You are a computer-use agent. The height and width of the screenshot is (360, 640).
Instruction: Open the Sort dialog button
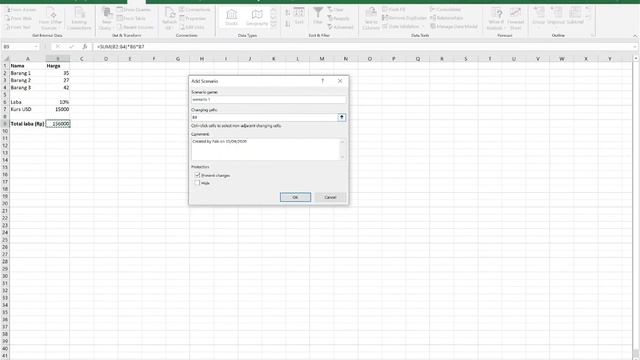pos(299,16)
